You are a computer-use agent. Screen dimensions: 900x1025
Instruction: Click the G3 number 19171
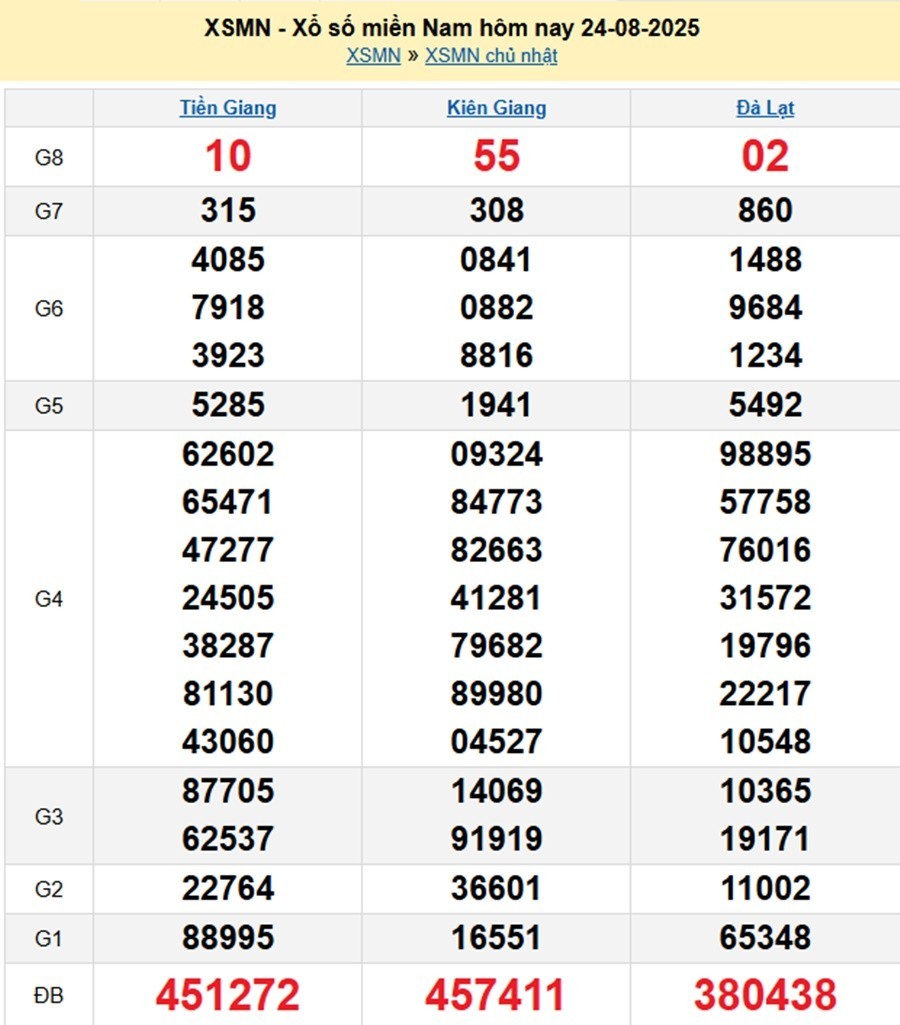pyautogui.click(x=765, y=839)
